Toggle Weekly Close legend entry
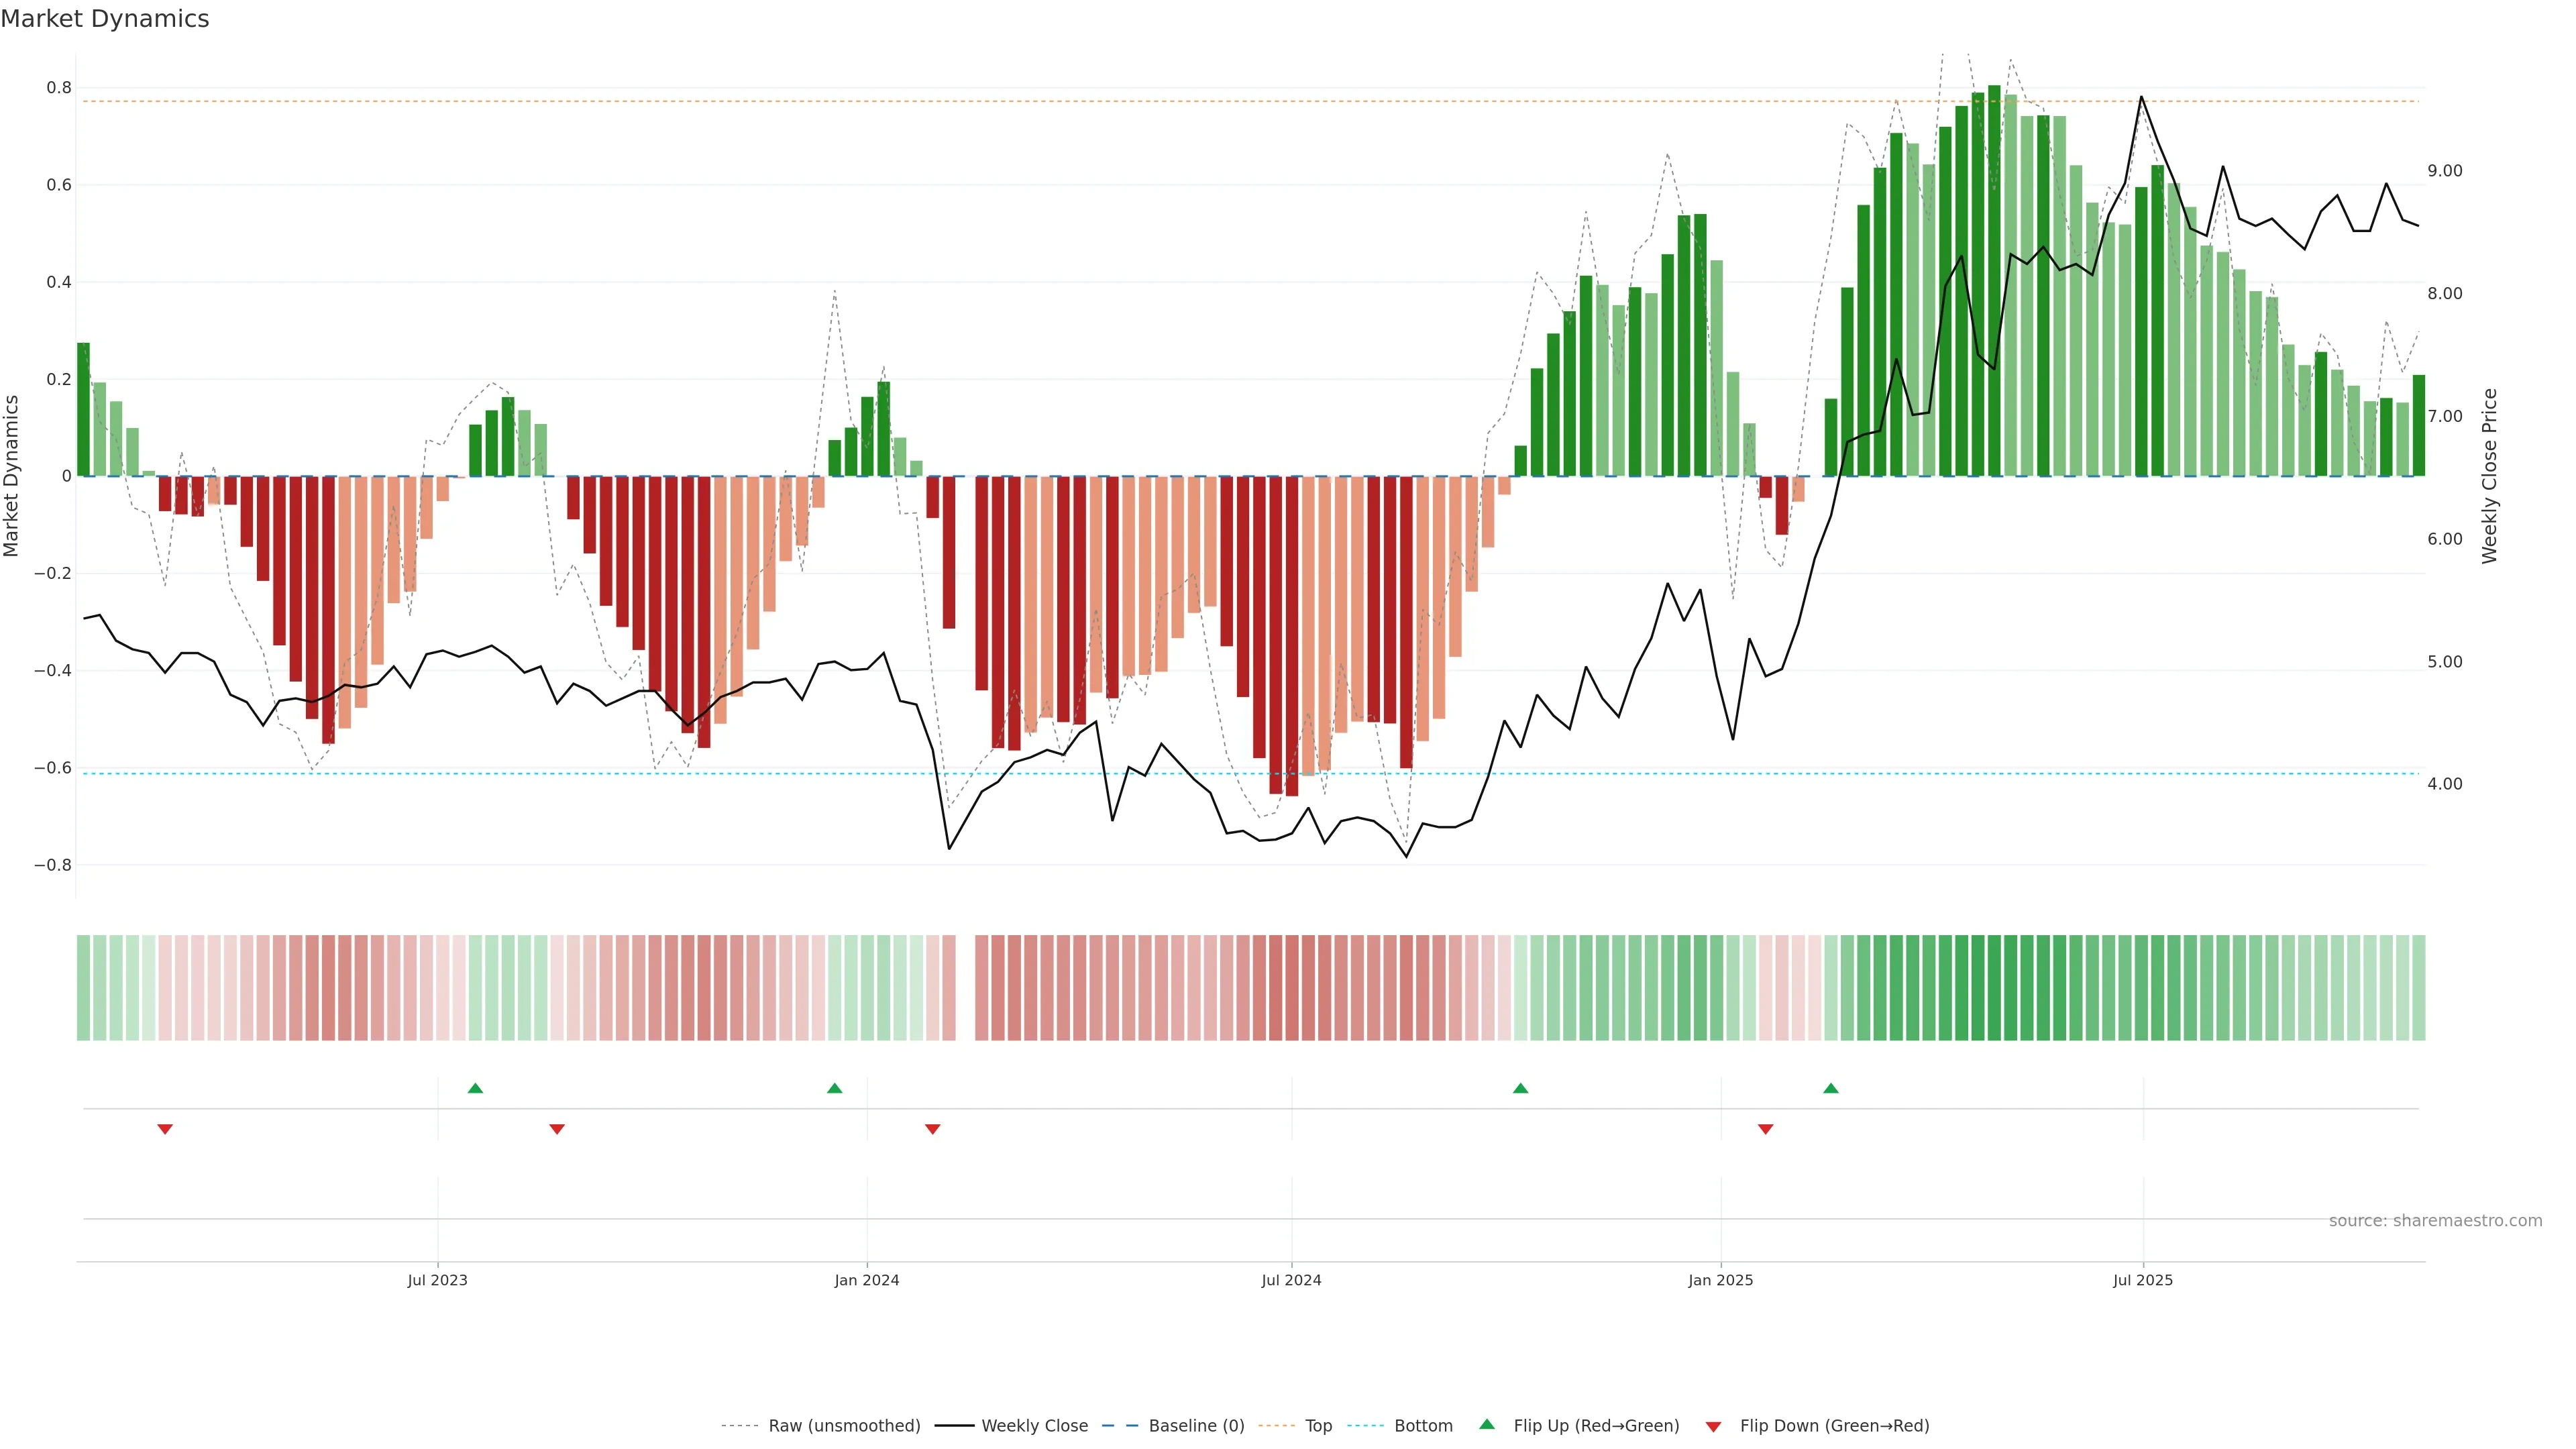This screenshot has width=2576, height=1449. [1034, 1425]
